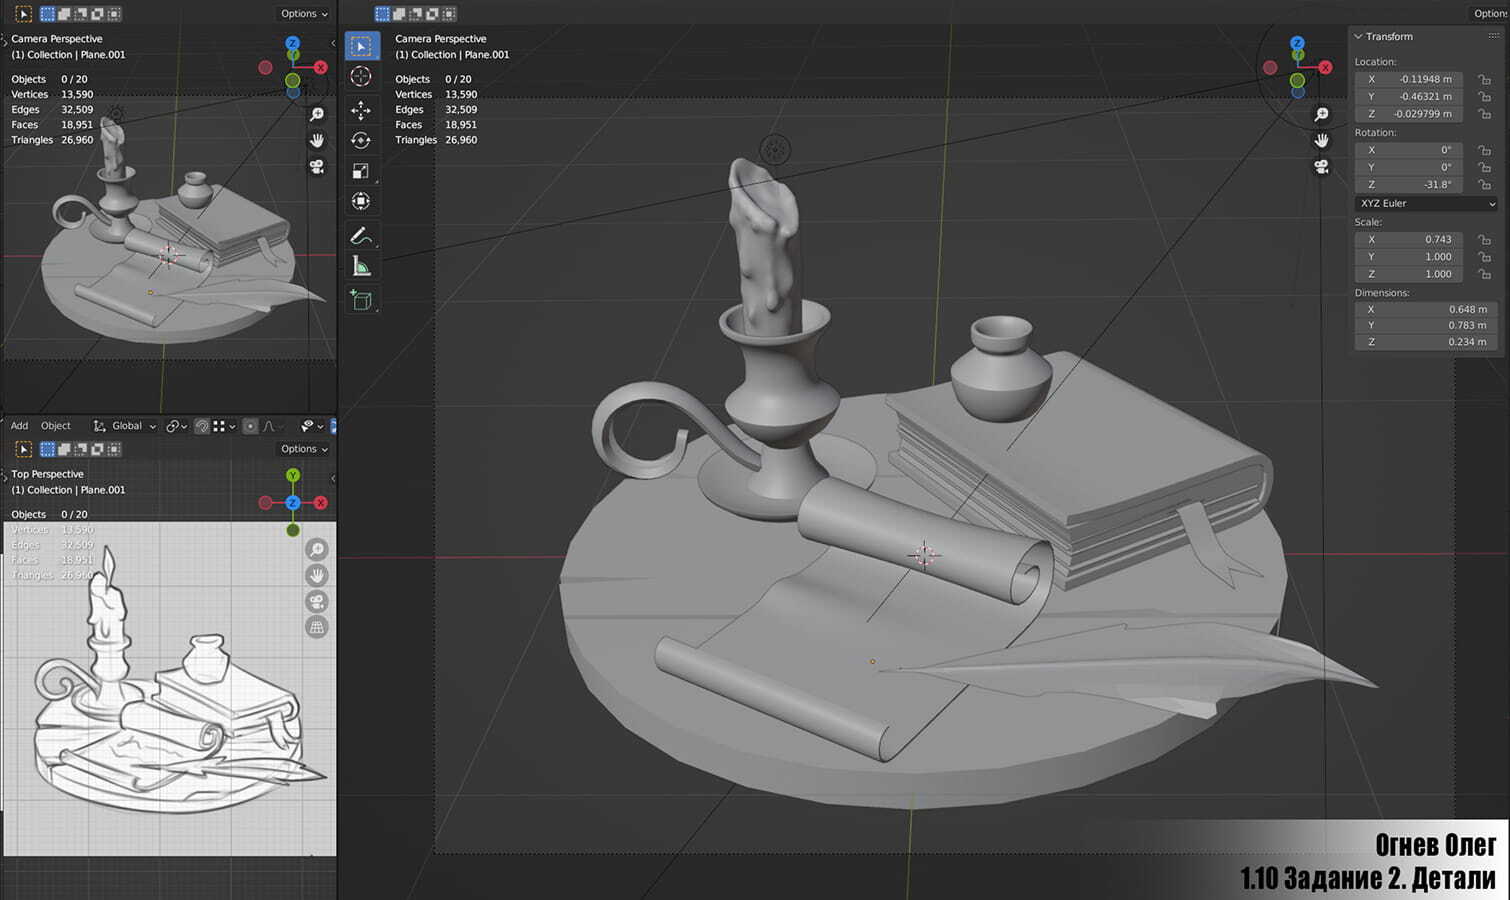Open the Object menu
Image resolution: width=1510 pixels, height=900 pixels.
[x=55, y=426]
